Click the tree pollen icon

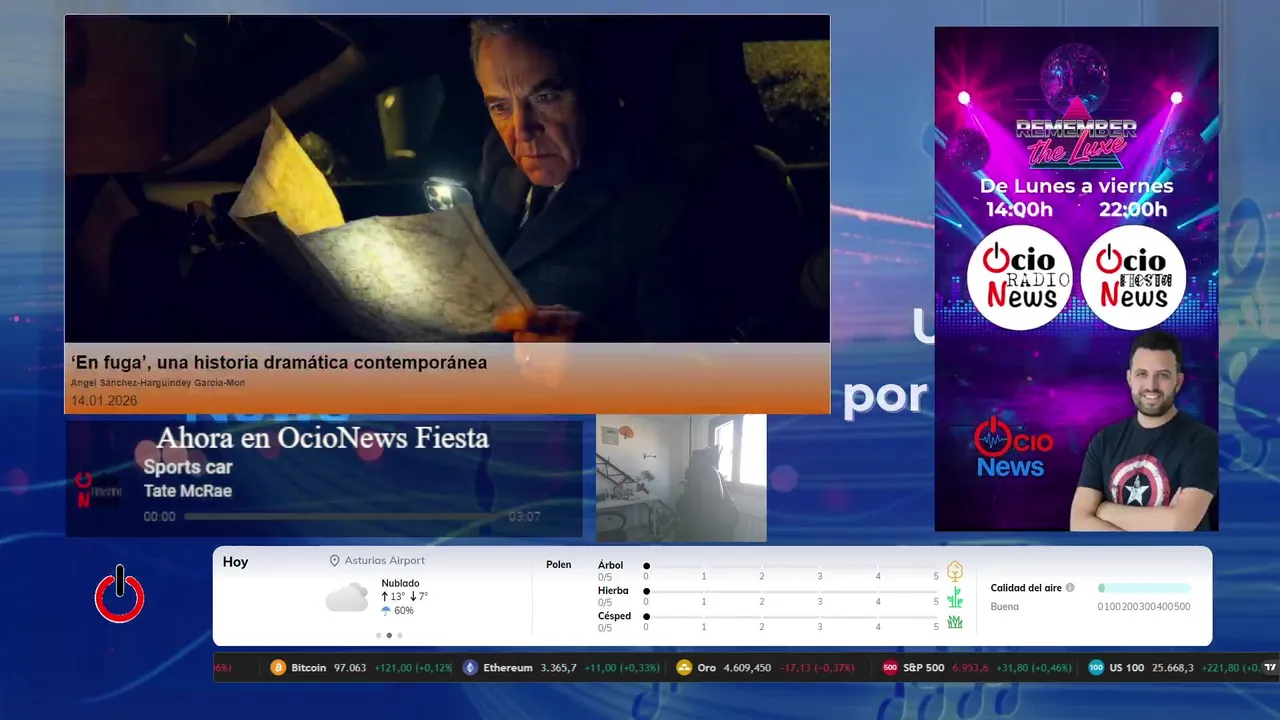tap(955, 571)
